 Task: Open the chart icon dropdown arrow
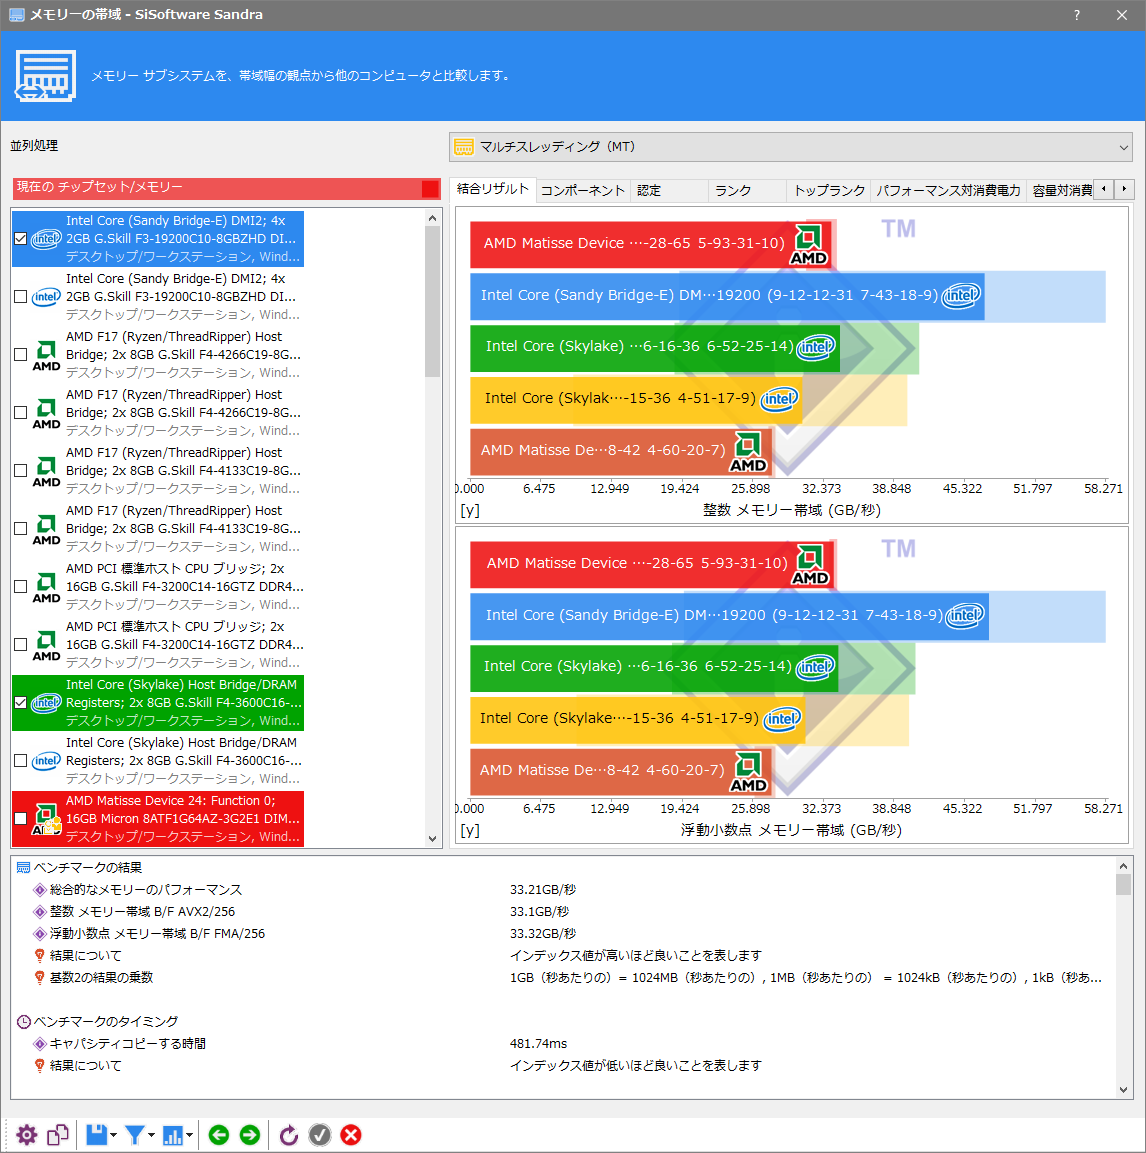point(189,1135)
